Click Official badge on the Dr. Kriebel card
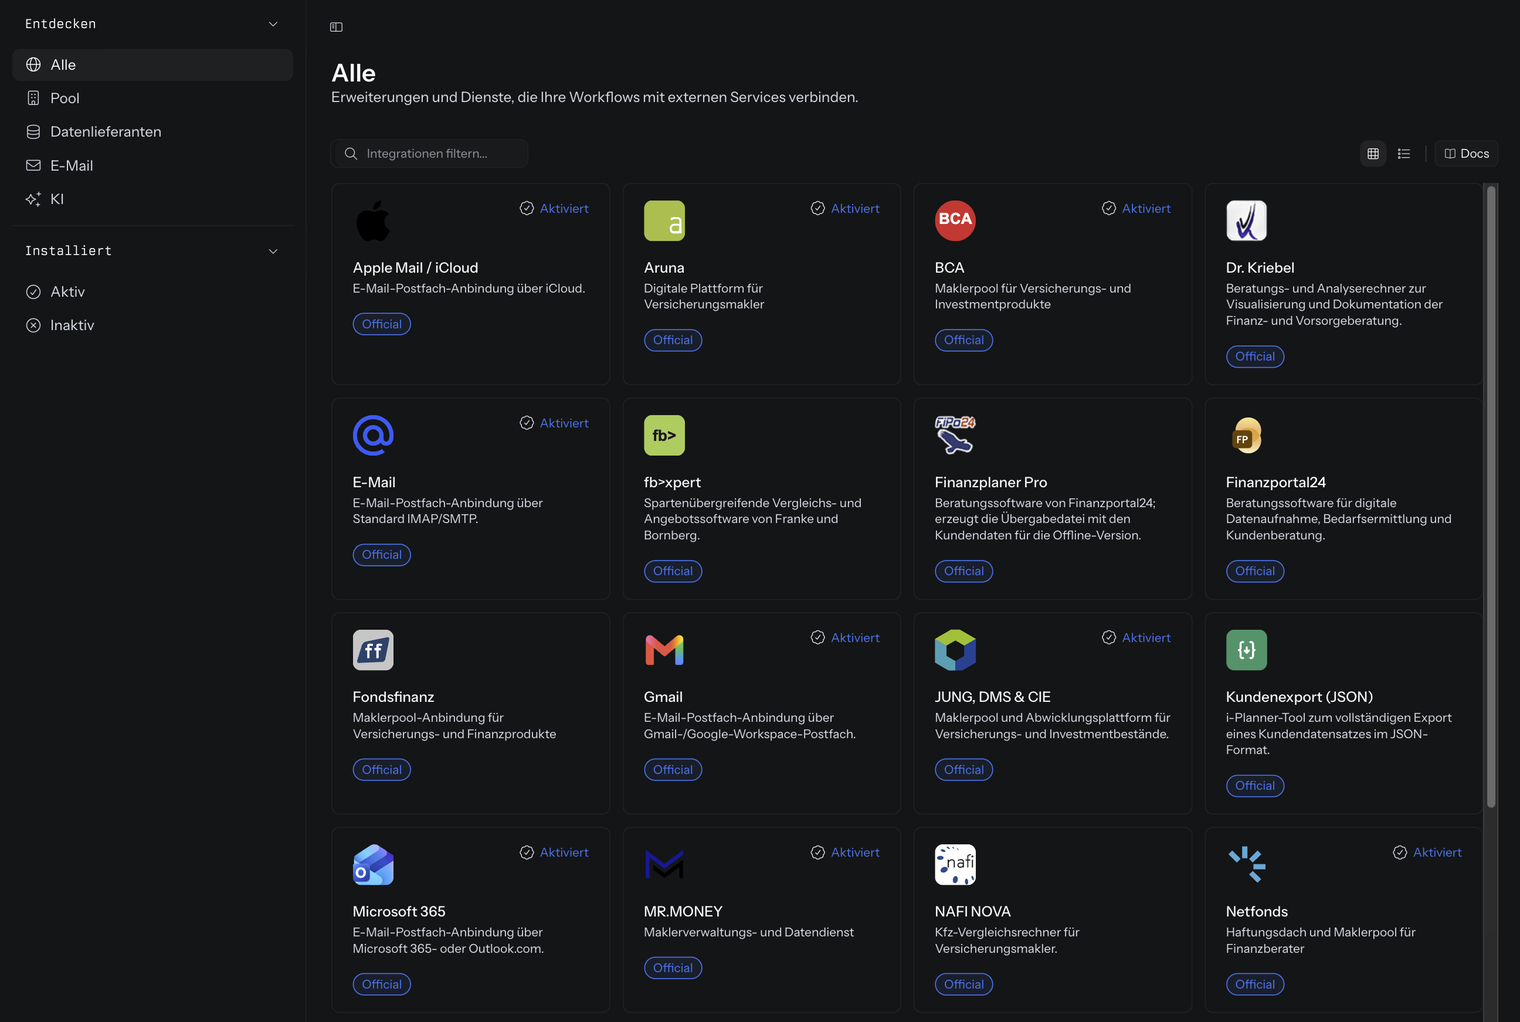The width and height of the screenshot is (1520, 1022). 1255,356
